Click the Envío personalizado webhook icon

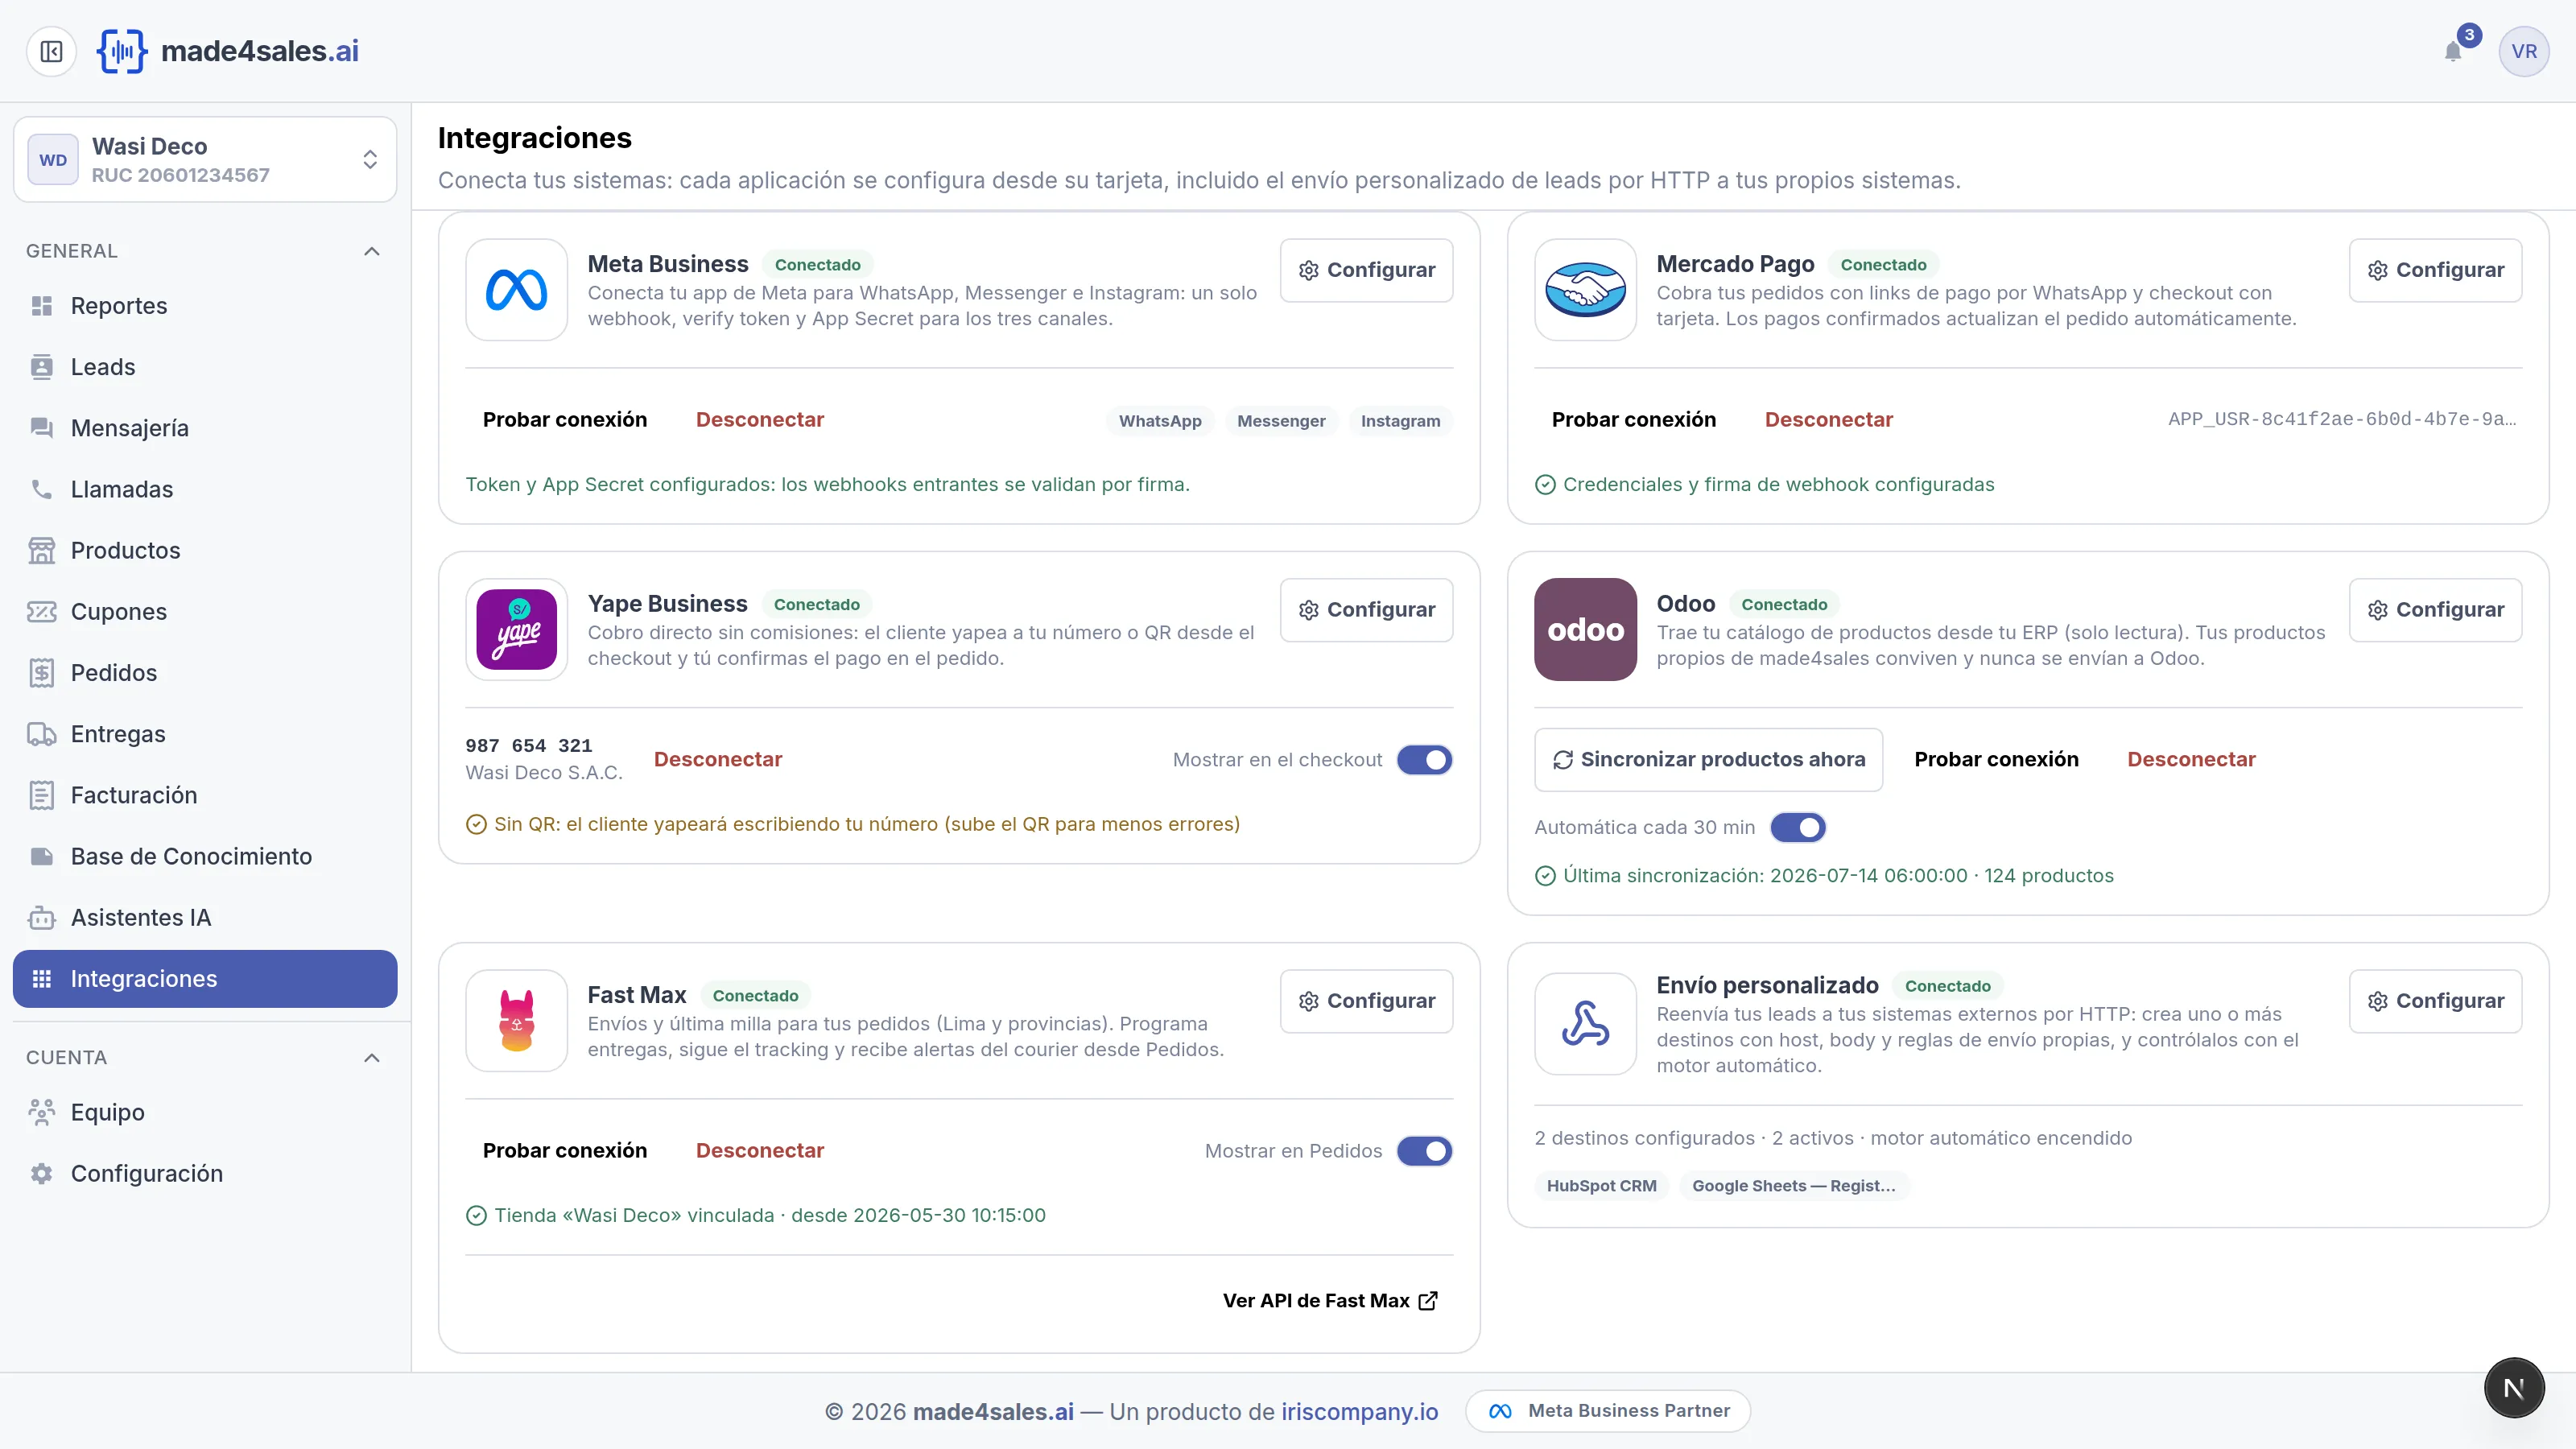point(1585,1024)
